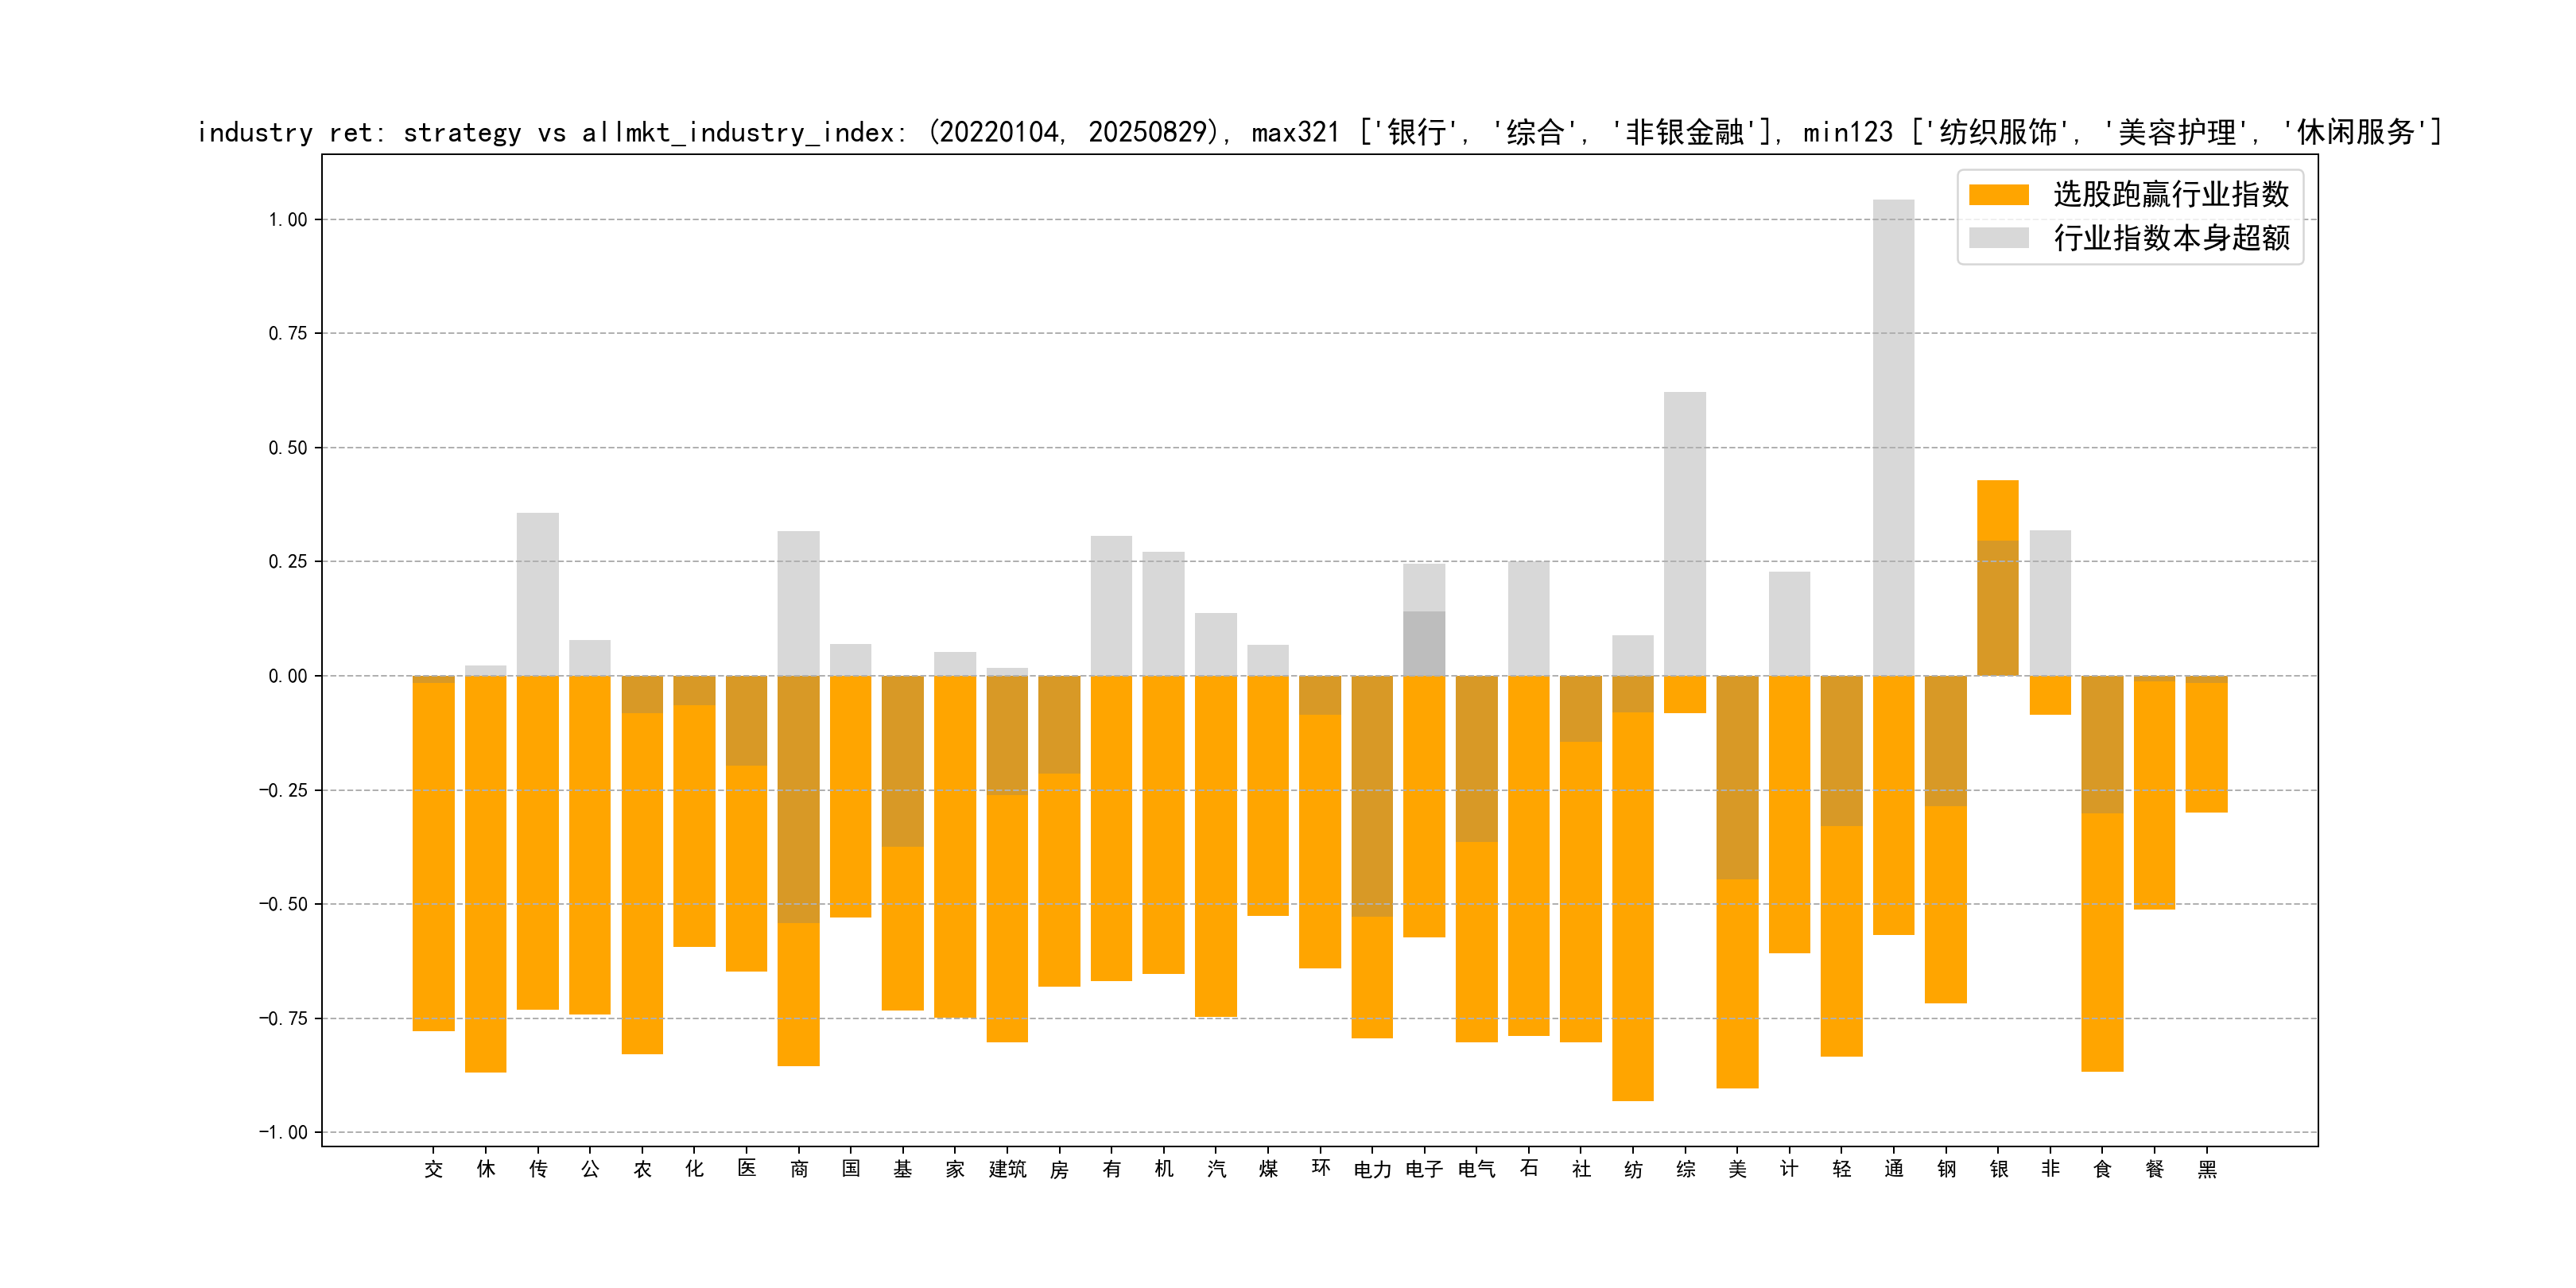Viewport: 2576px width, 1288px height.
Task: Click the gray bar above the 非 label
Action: 2050,602
